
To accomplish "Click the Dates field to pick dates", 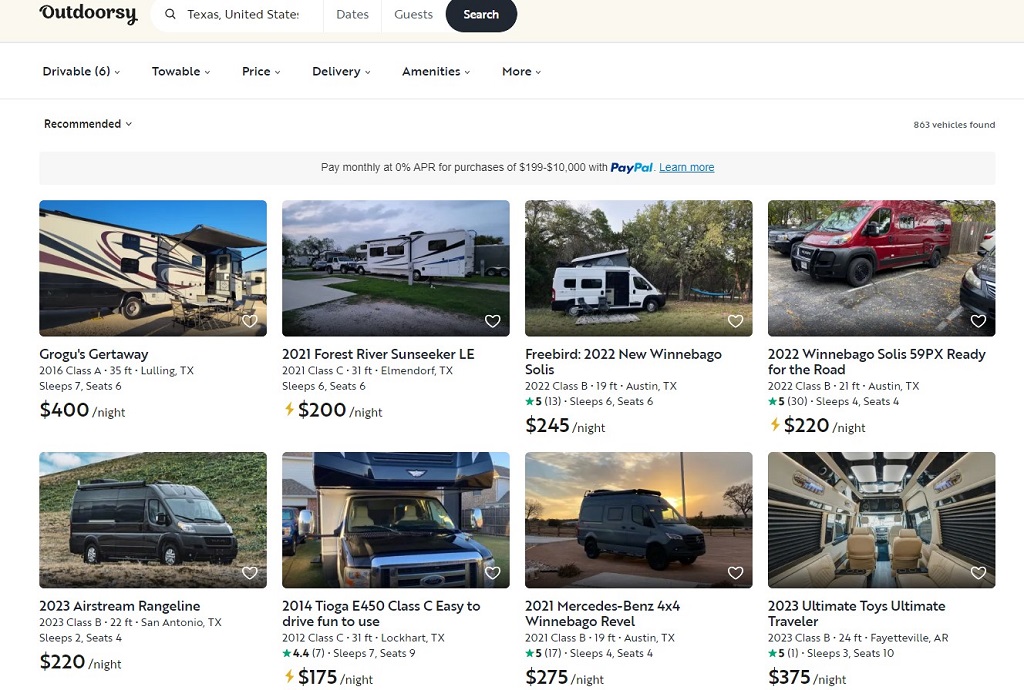I will point(352,14).
